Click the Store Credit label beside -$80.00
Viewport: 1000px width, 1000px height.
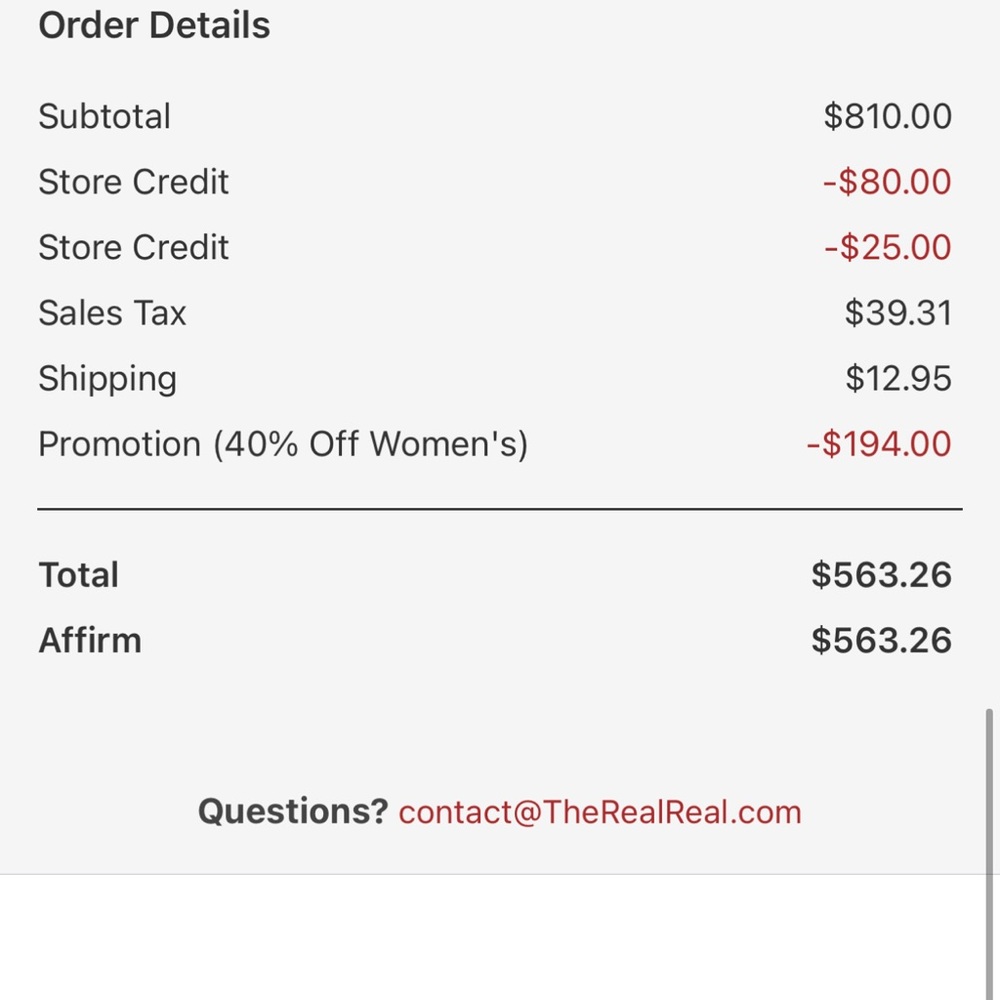click(x=133, y=182)
